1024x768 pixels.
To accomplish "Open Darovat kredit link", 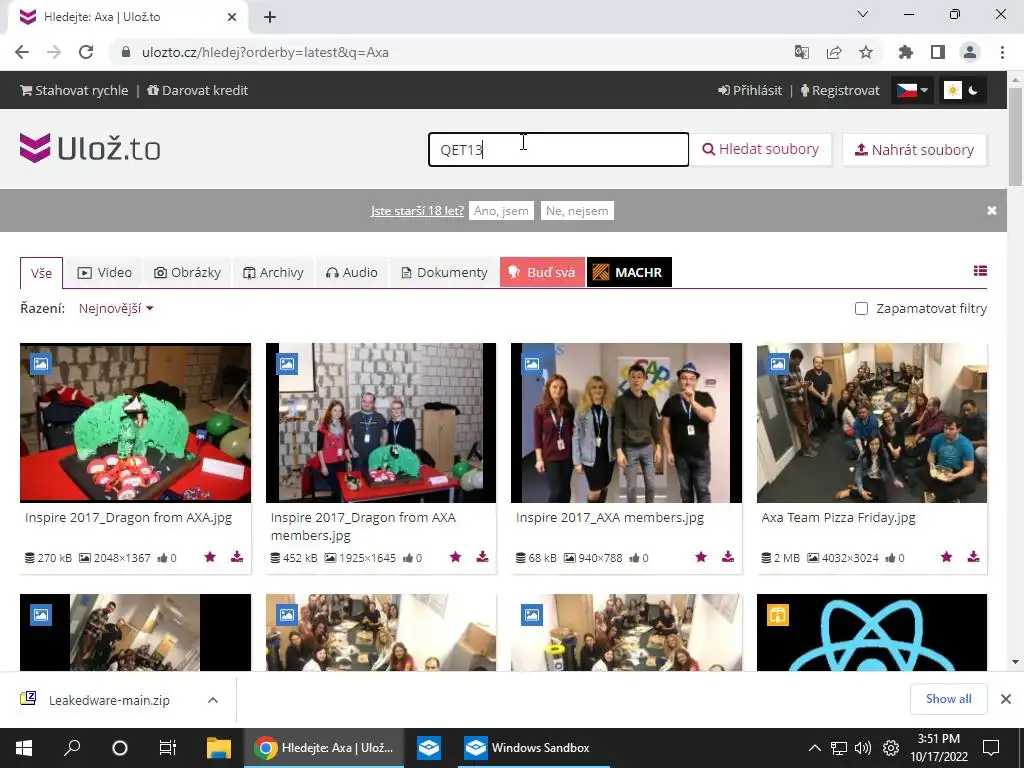I will [x=197, y=90].
